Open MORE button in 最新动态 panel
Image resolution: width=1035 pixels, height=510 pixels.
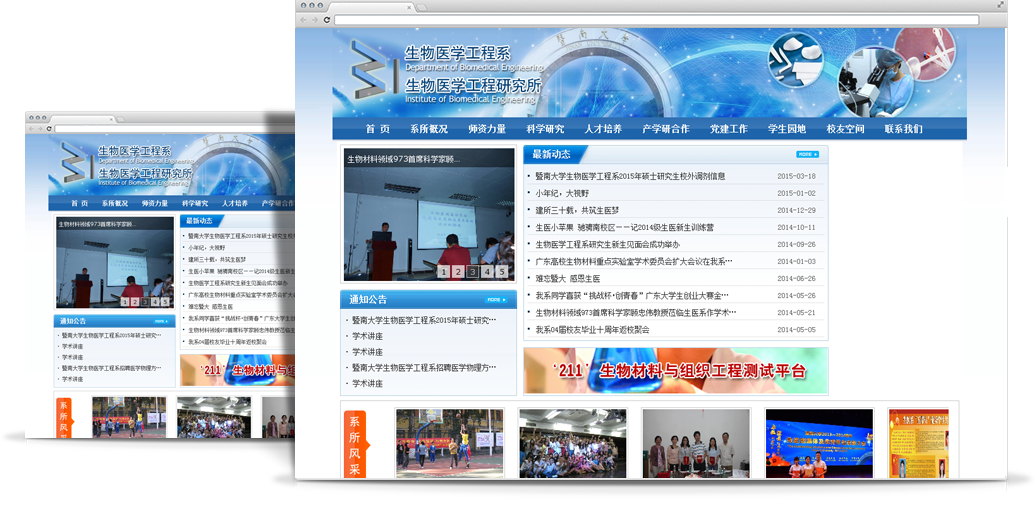[807, 154]
